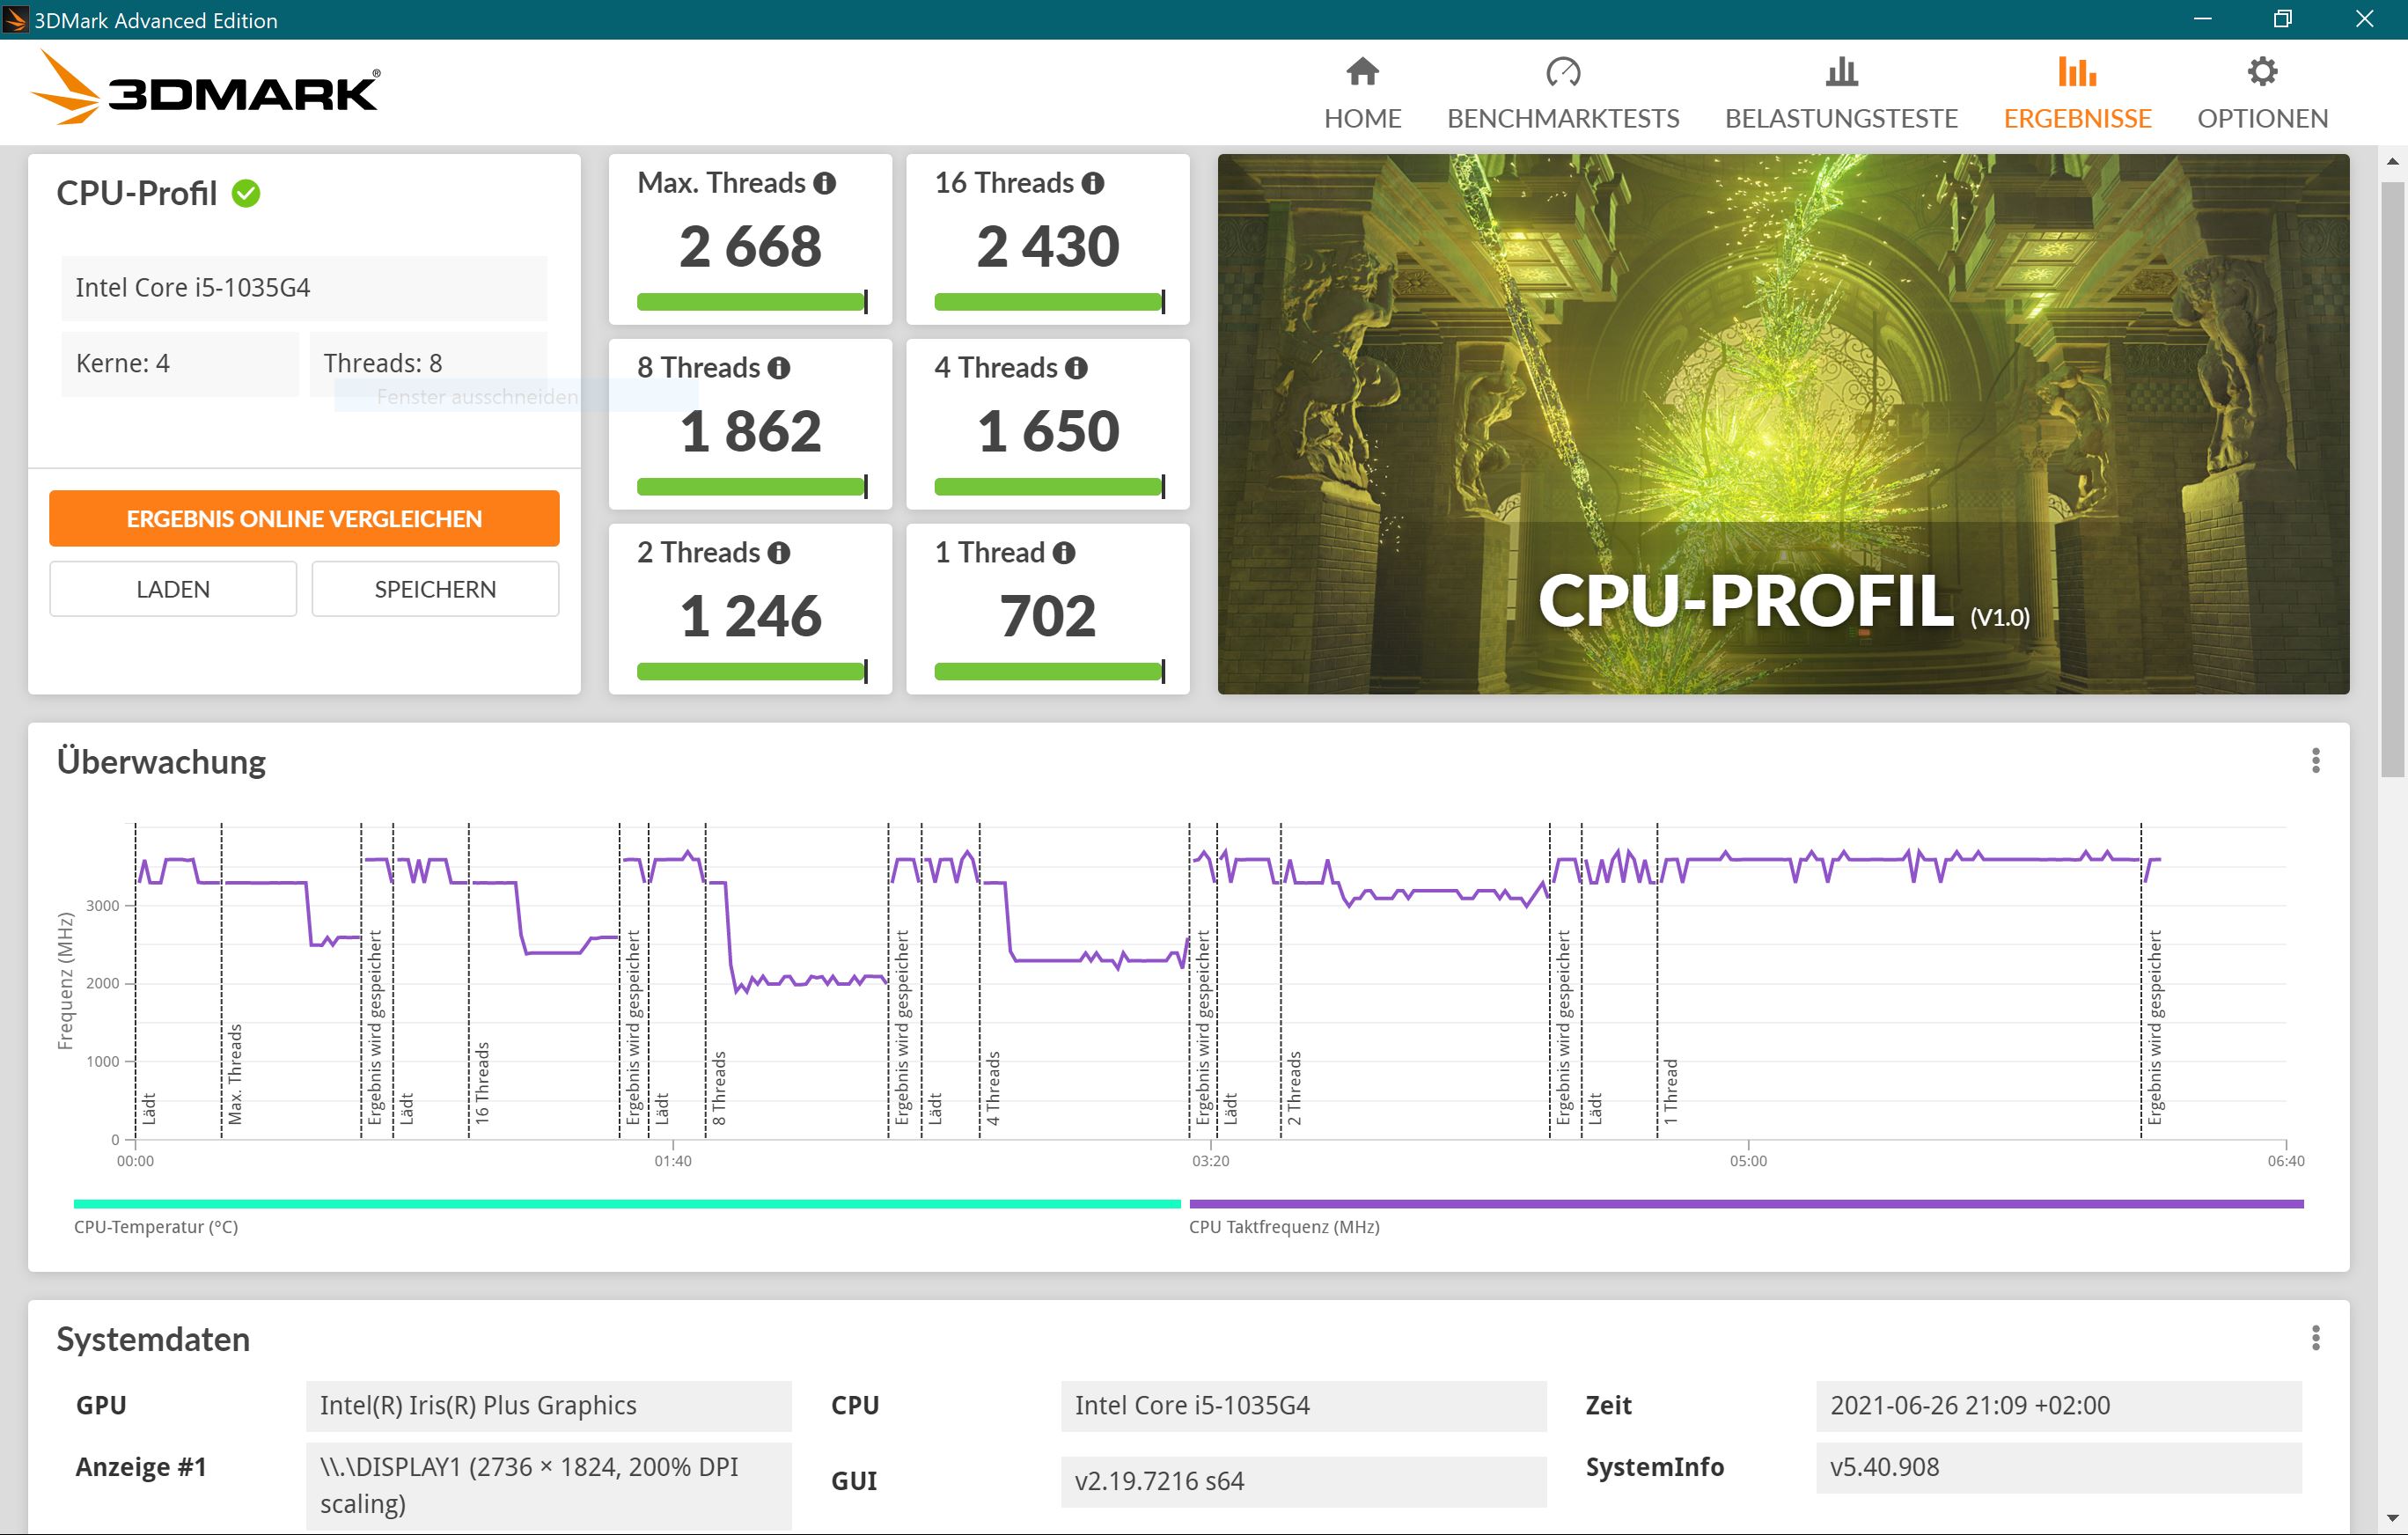Click the Laden button
This screenshot has width=2408, height=1535.
tap(173, 589)
